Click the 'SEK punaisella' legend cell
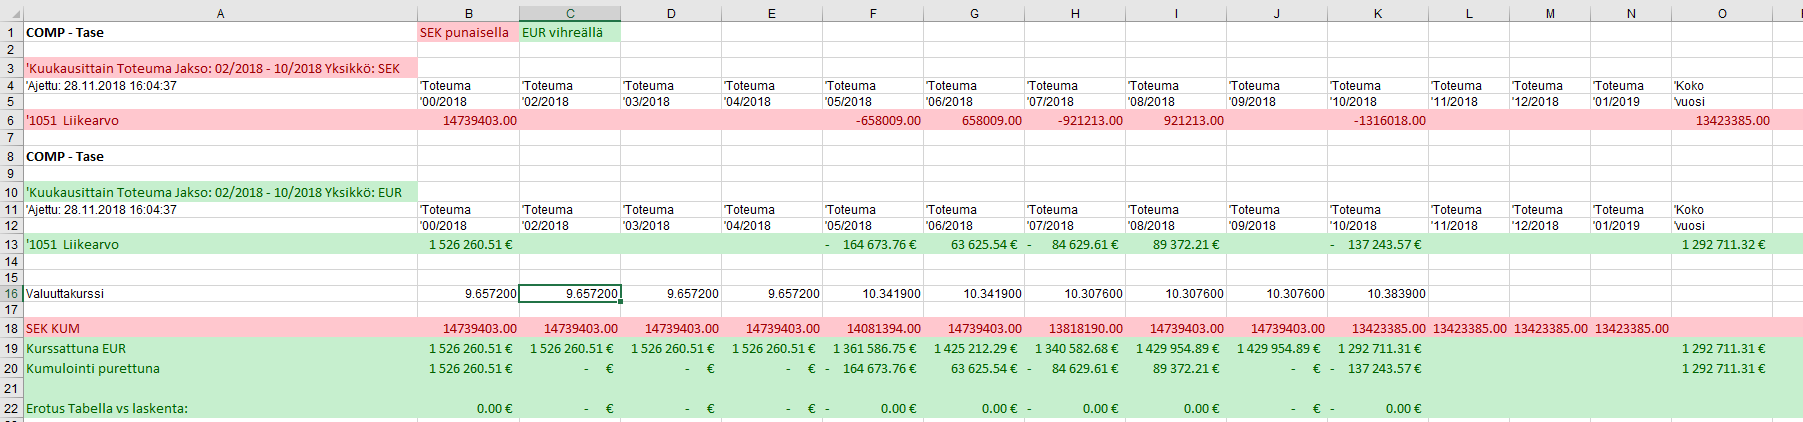Viewport: 1803px width, 422px height. [465, 33]
